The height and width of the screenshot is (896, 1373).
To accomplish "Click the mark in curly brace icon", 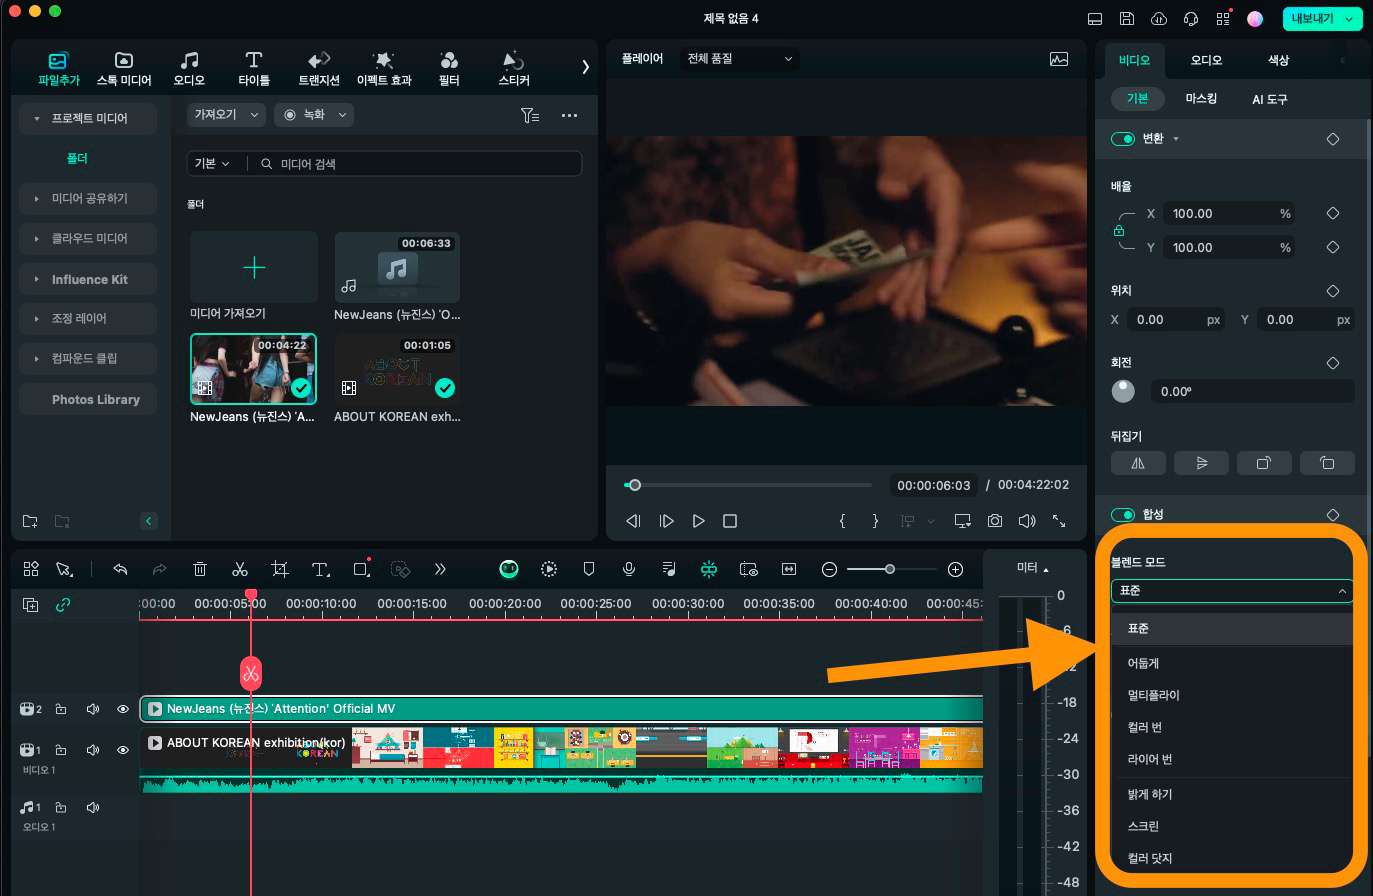I will (x=843, y=521).
